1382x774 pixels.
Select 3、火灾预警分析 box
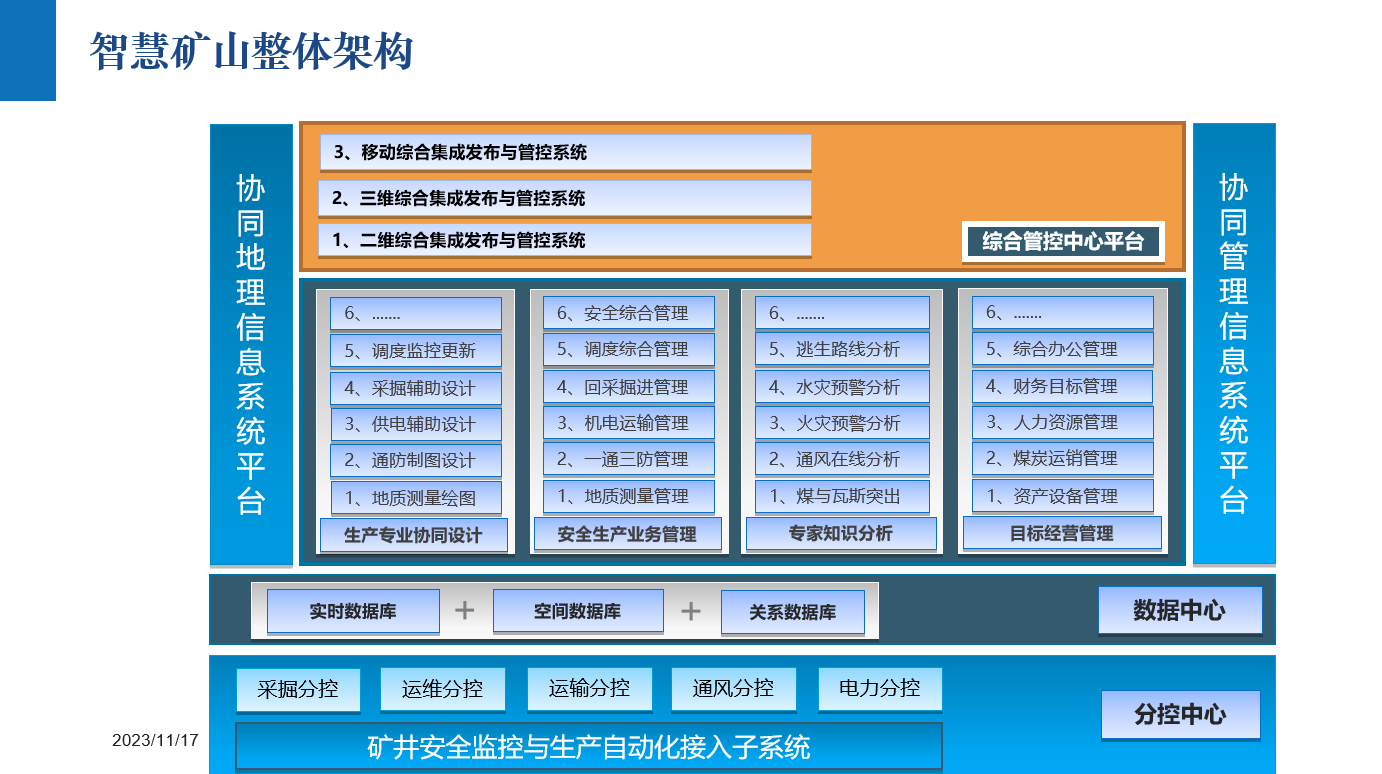pos(842,423)
